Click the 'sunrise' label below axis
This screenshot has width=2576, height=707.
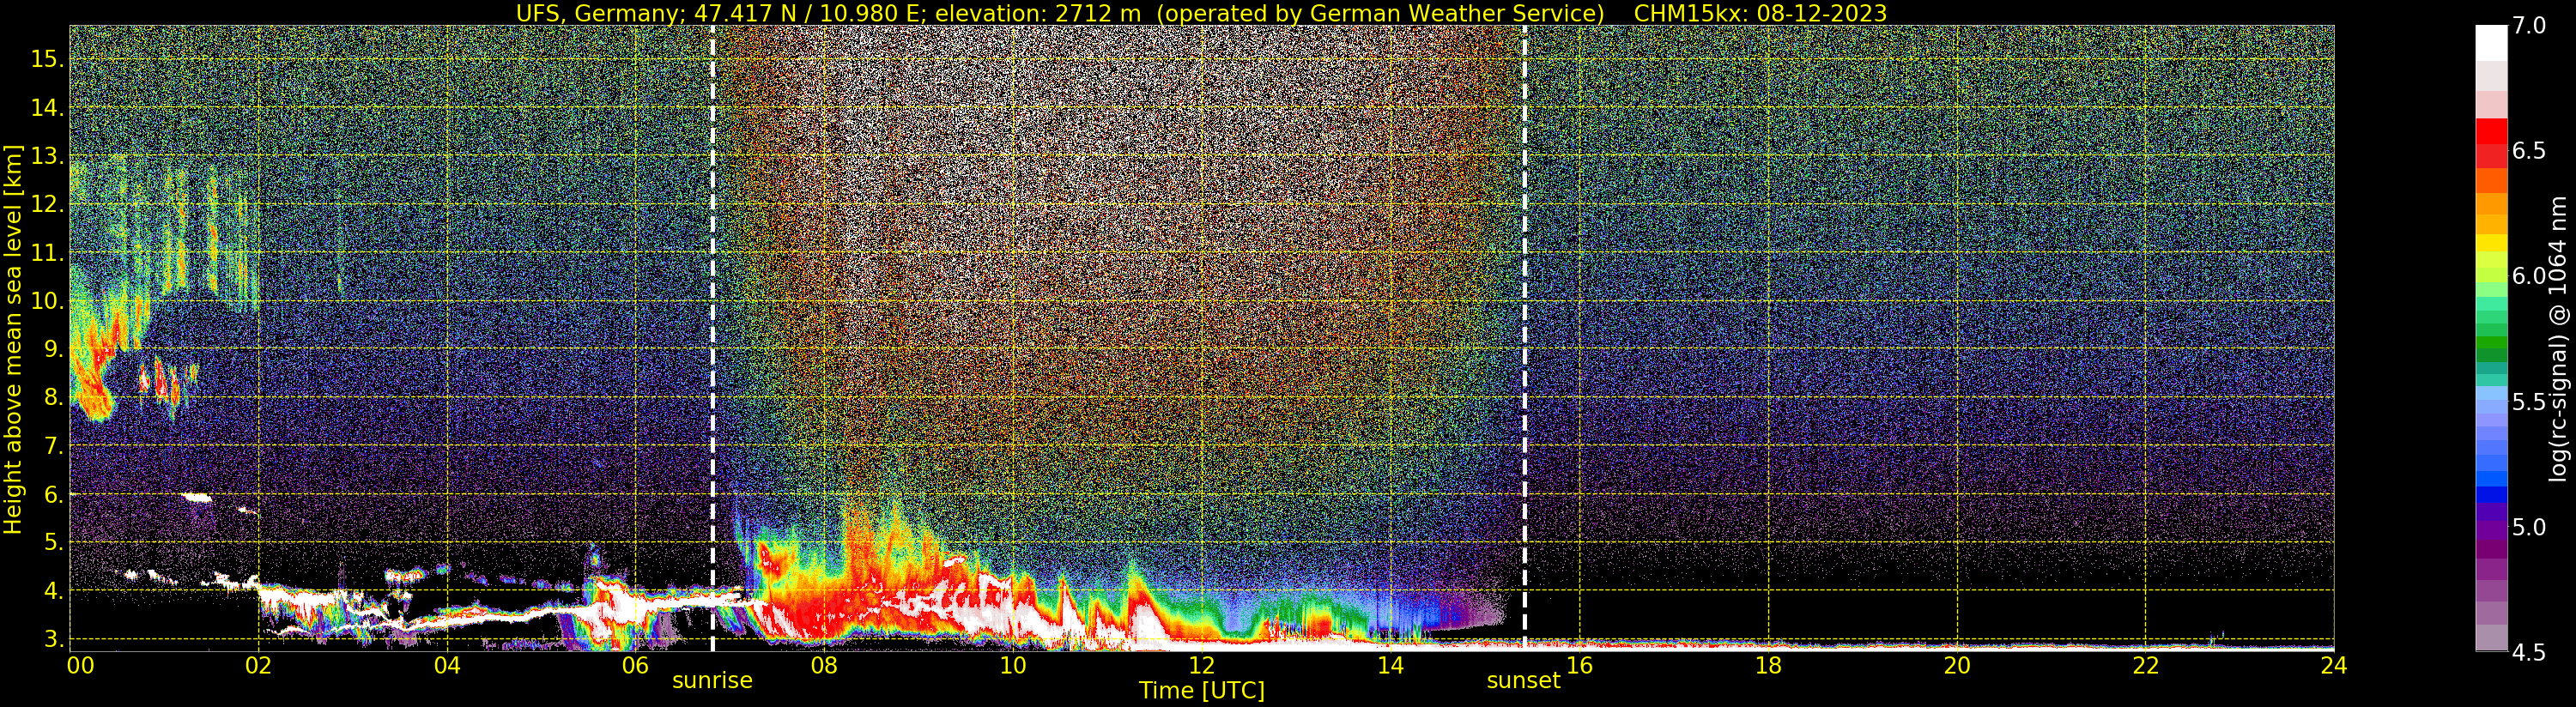pos(712,681)
